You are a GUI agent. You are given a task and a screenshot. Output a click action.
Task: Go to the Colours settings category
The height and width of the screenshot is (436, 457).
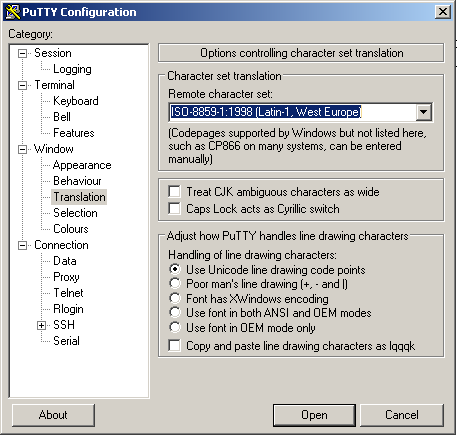(71, 229)
